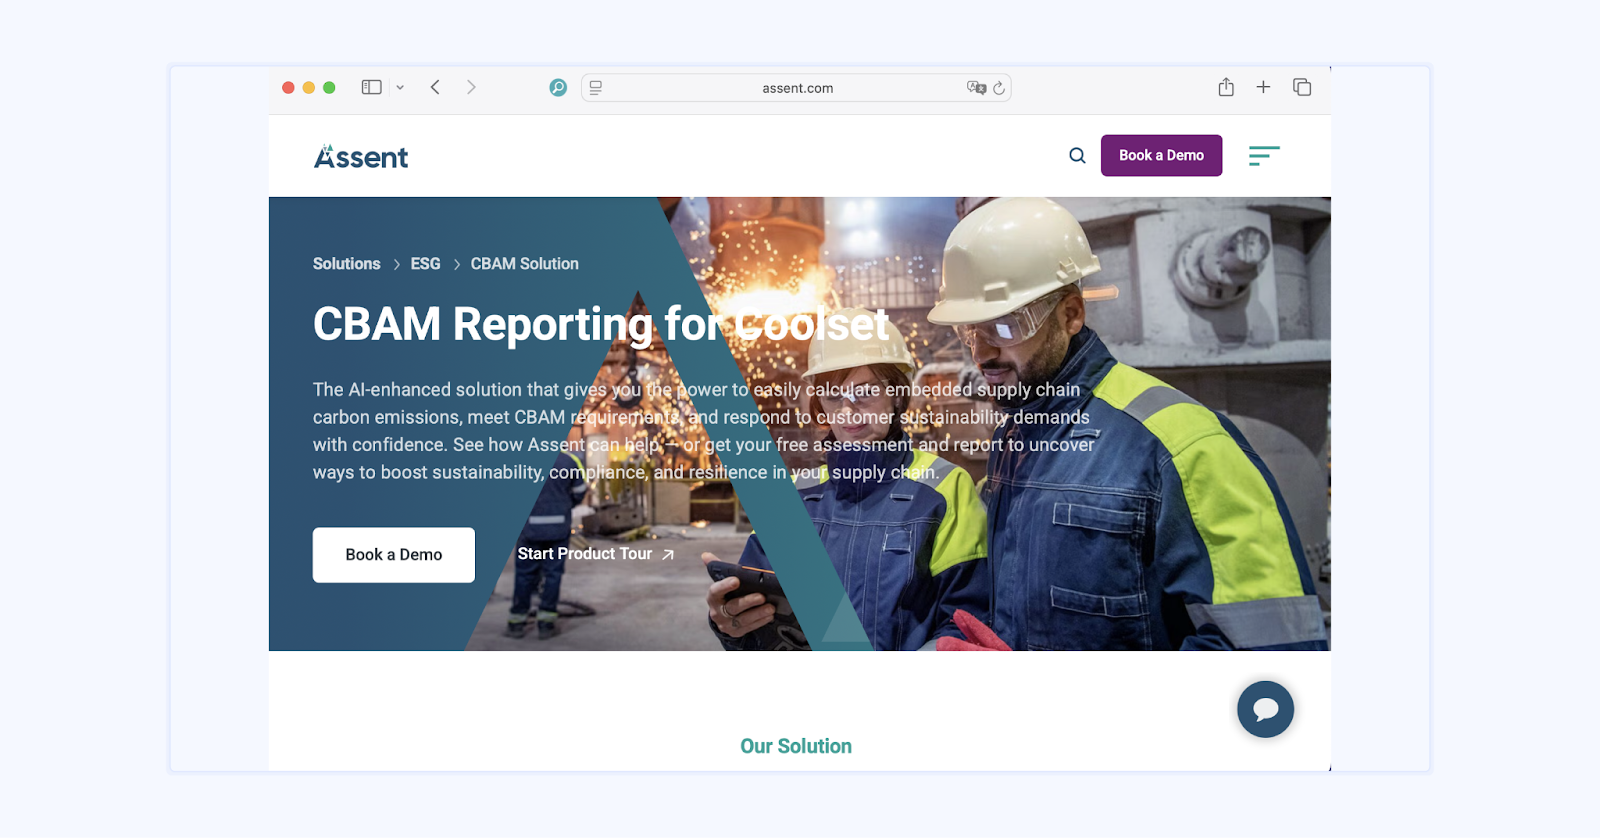The image size is (1600, 838).
Task: Toggle the Safari sidebar icon
Action: 371,87
